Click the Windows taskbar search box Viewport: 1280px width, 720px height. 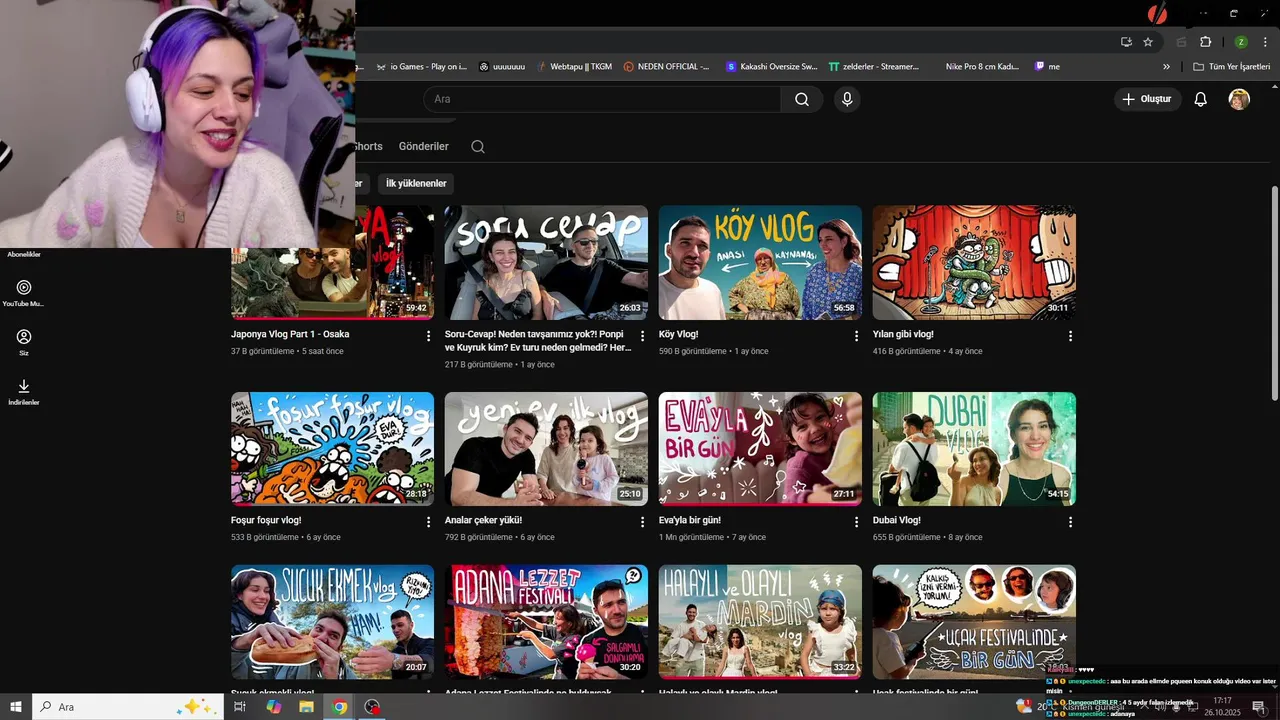click(x=127, y=707)
